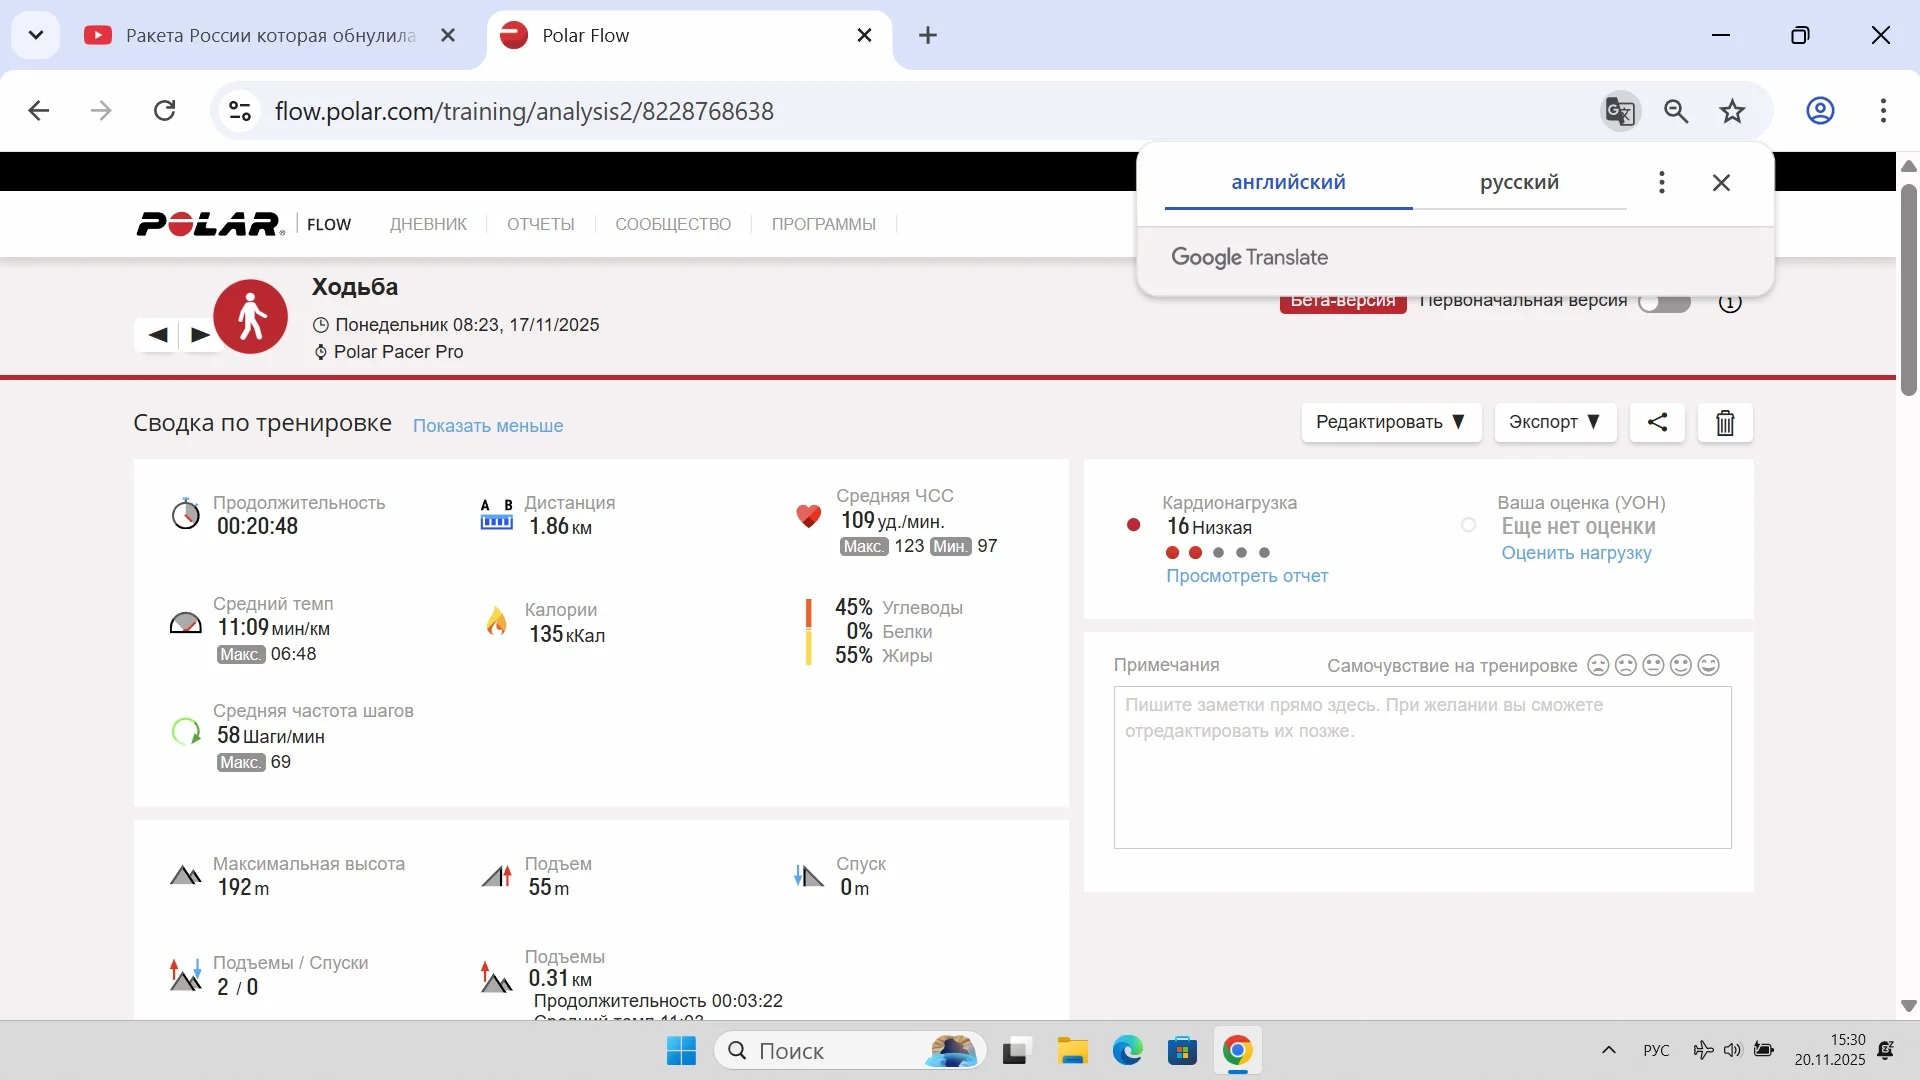Select the happiest smiley feeling face
This screenshot has width=1920, height=1080.
[1709, 665]
